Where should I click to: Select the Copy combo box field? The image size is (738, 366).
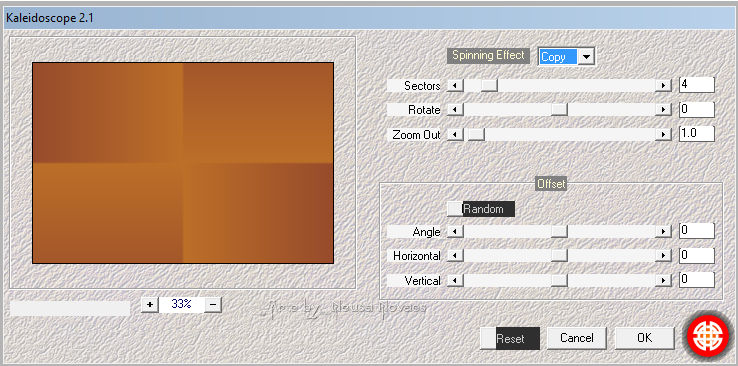tap(558, 57)
